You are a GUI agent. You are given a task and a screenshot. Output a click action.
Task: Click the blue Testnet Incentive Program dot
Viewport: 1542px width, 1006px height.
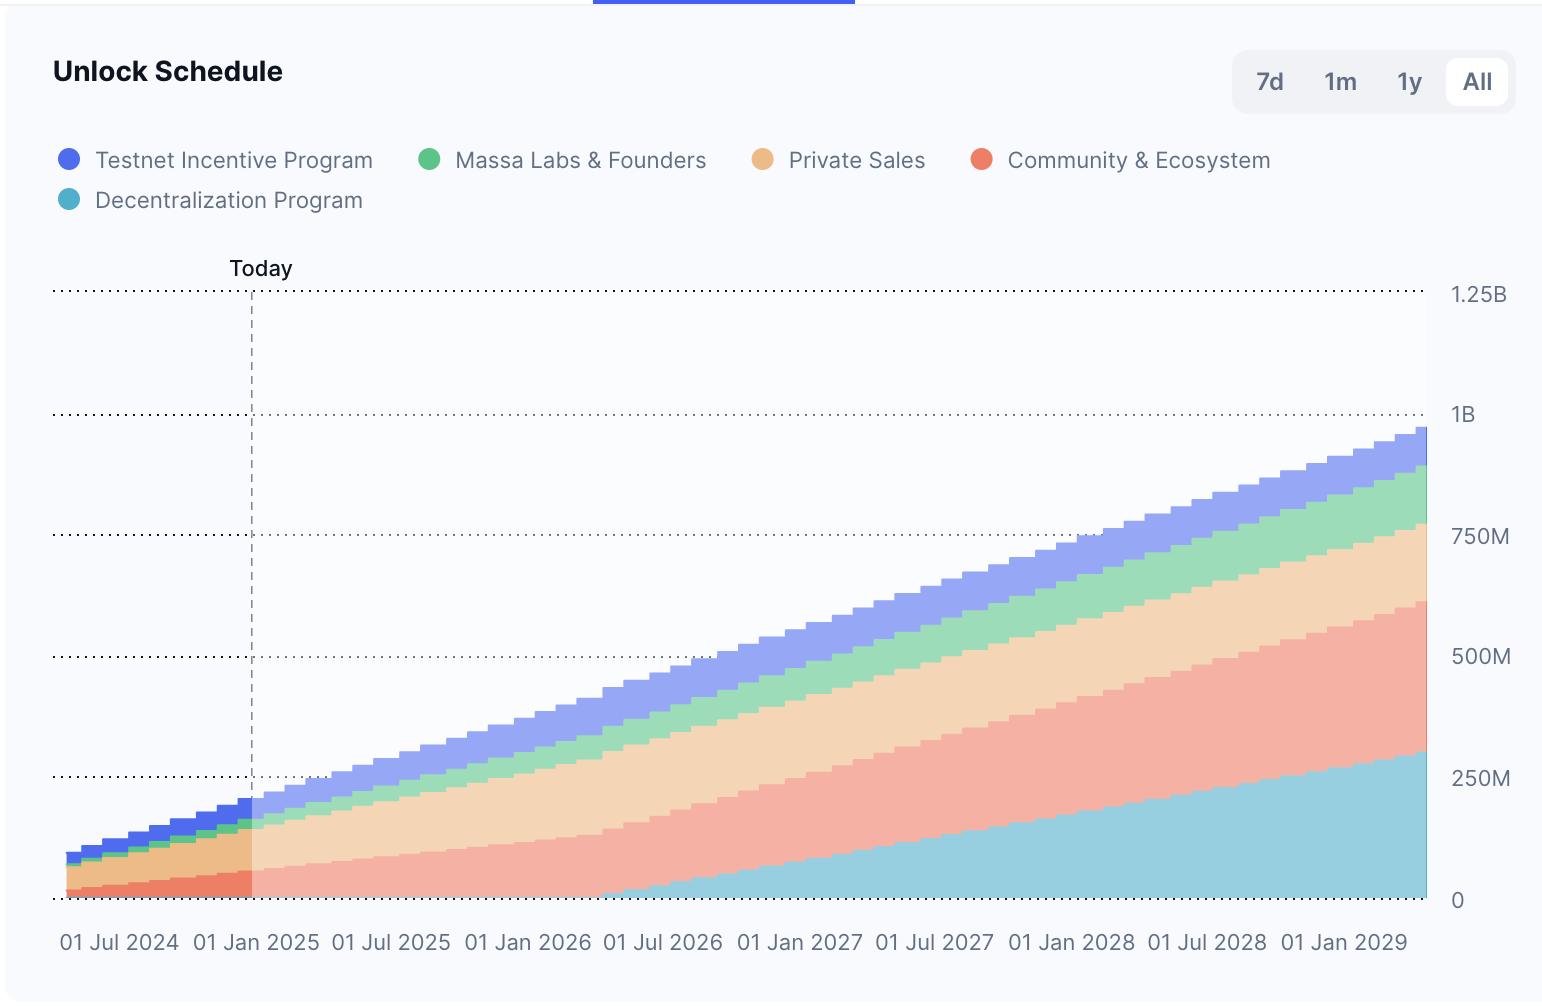[x=69, y=160]
